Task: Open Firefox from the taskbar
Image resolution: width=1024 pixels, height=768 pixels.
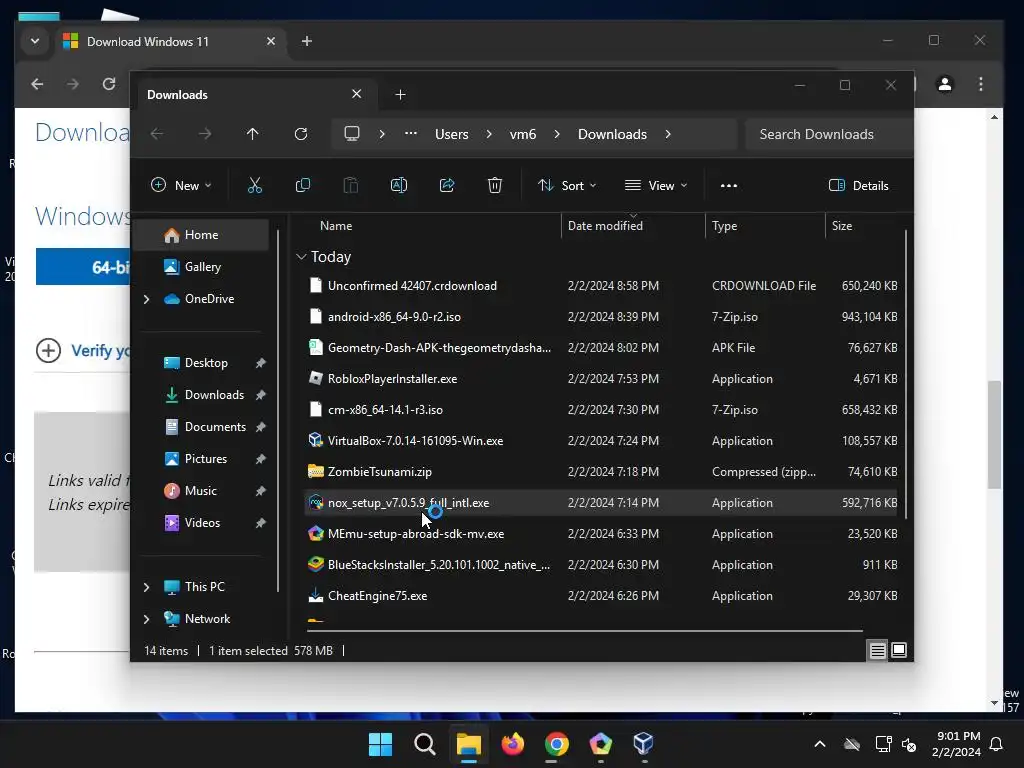Action: pyautogui.click(x=513, y=744)
